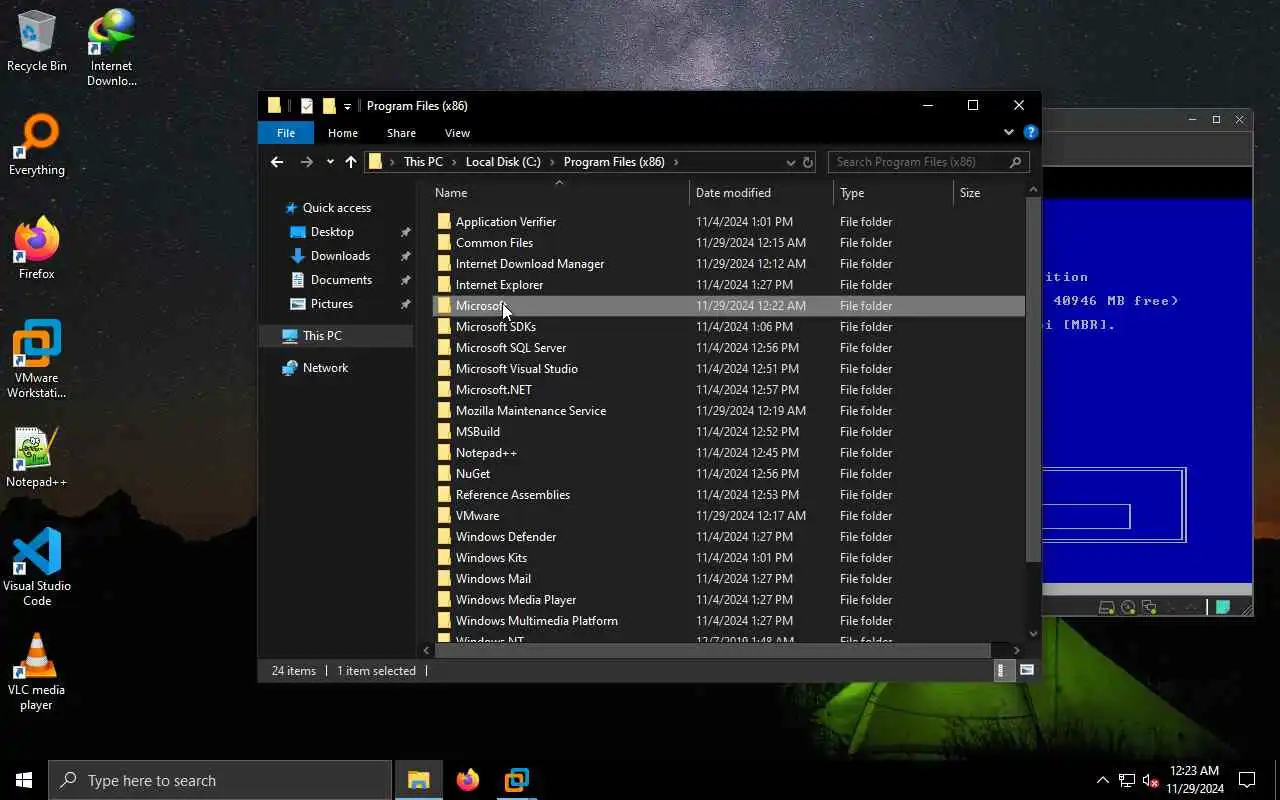Expand chevron after This PC in address bar
This screenshot has width=1280, height=800.
[x=454, y=162]
